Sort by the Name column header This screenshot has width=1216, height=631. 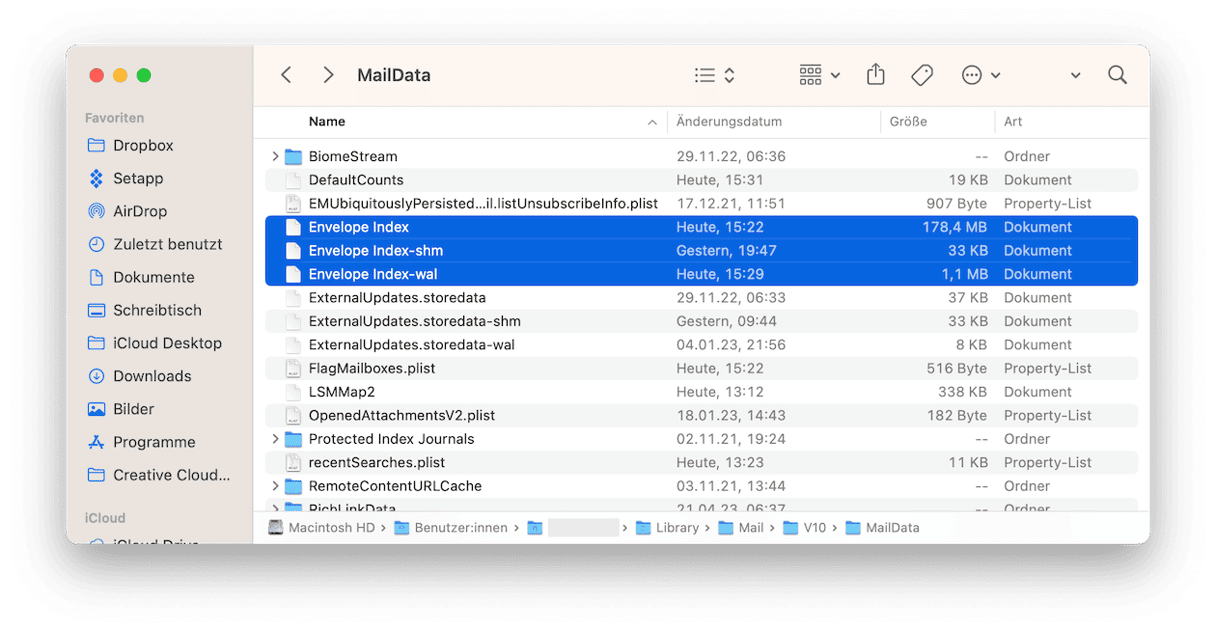tap(327, 122)
